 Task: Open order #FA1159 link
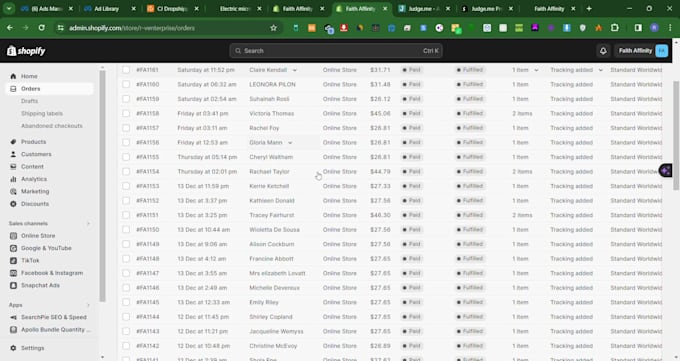click(x=148, y=99)
